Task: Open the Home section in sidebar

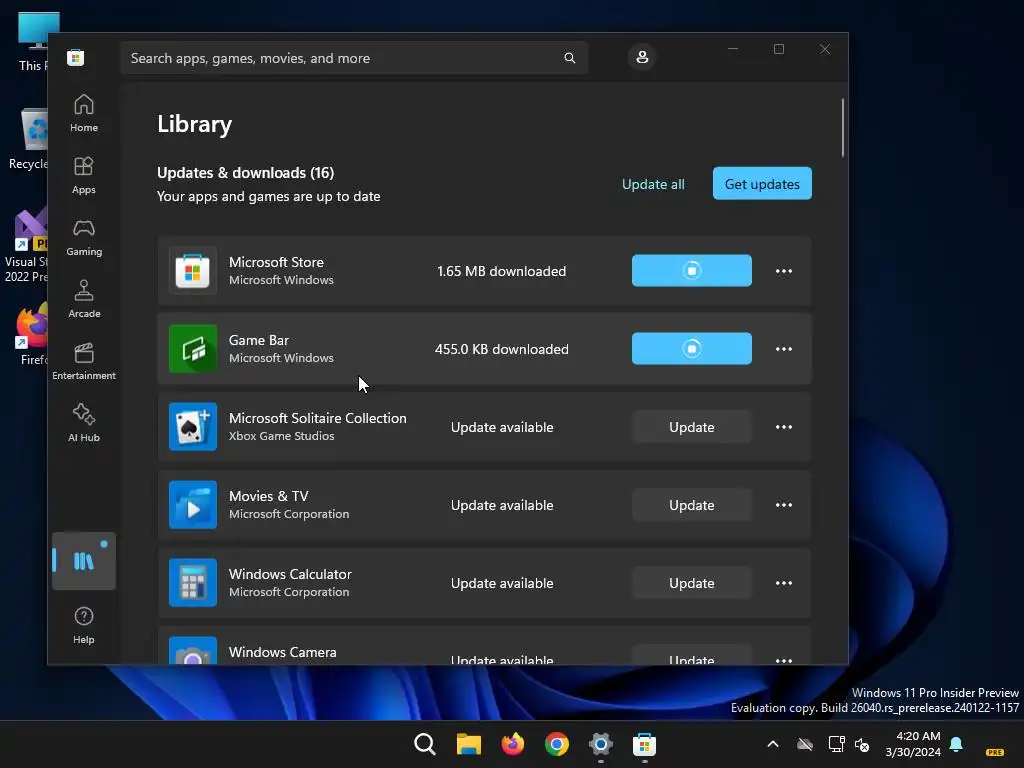Action: point(84,114)
